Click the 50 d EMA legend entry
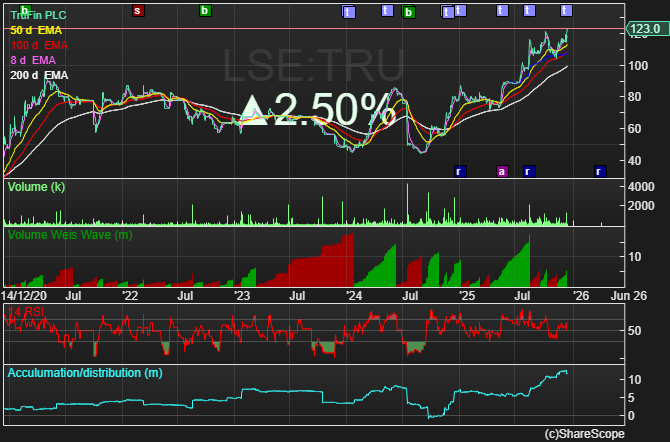The height and width of the screenshot is (442, 670). tap(36, 30)
